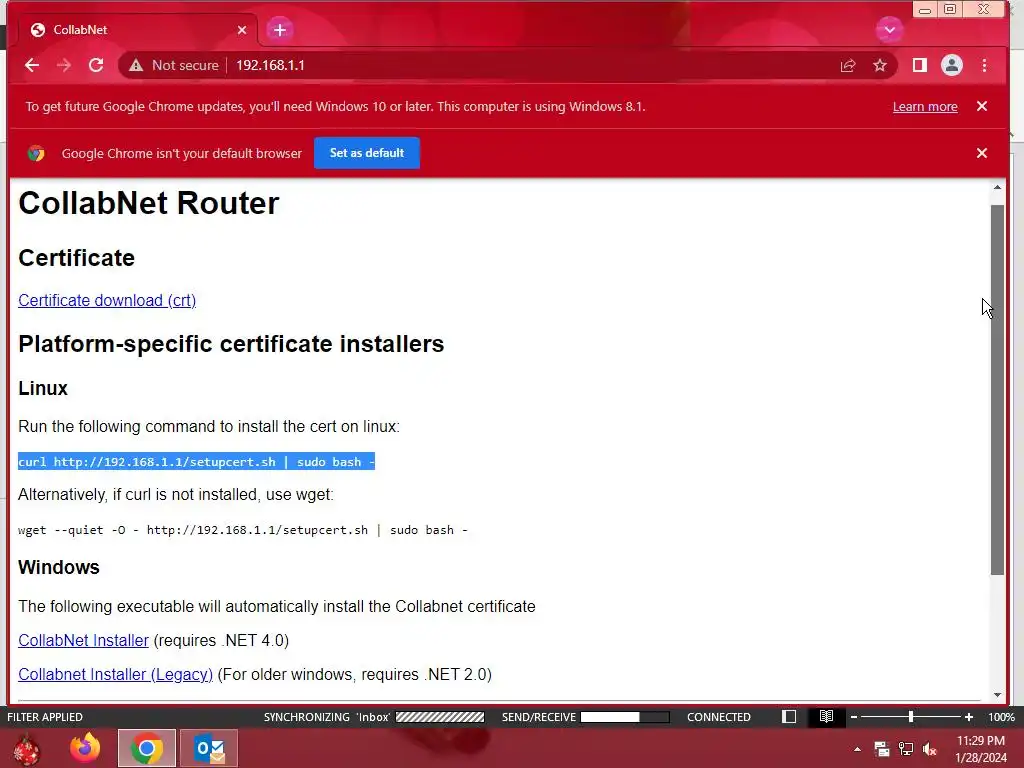Expand the tab search dropdown
Screen dimensions: 1024x768
889,30
